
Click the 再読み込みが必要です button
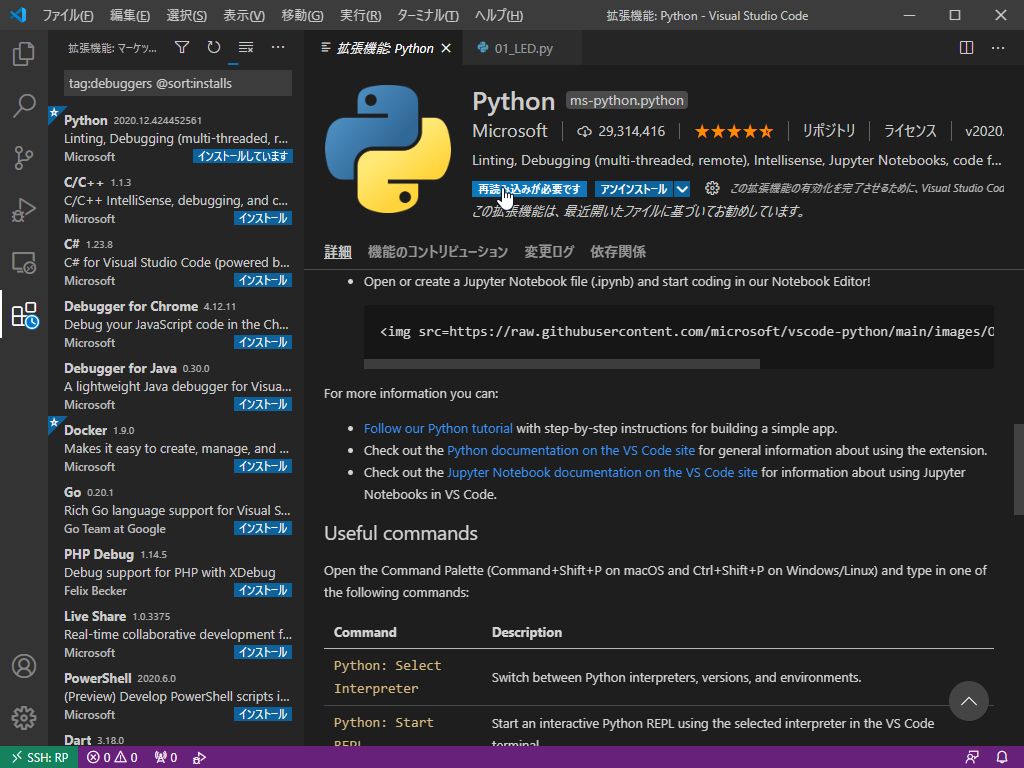tap(530, 189)
